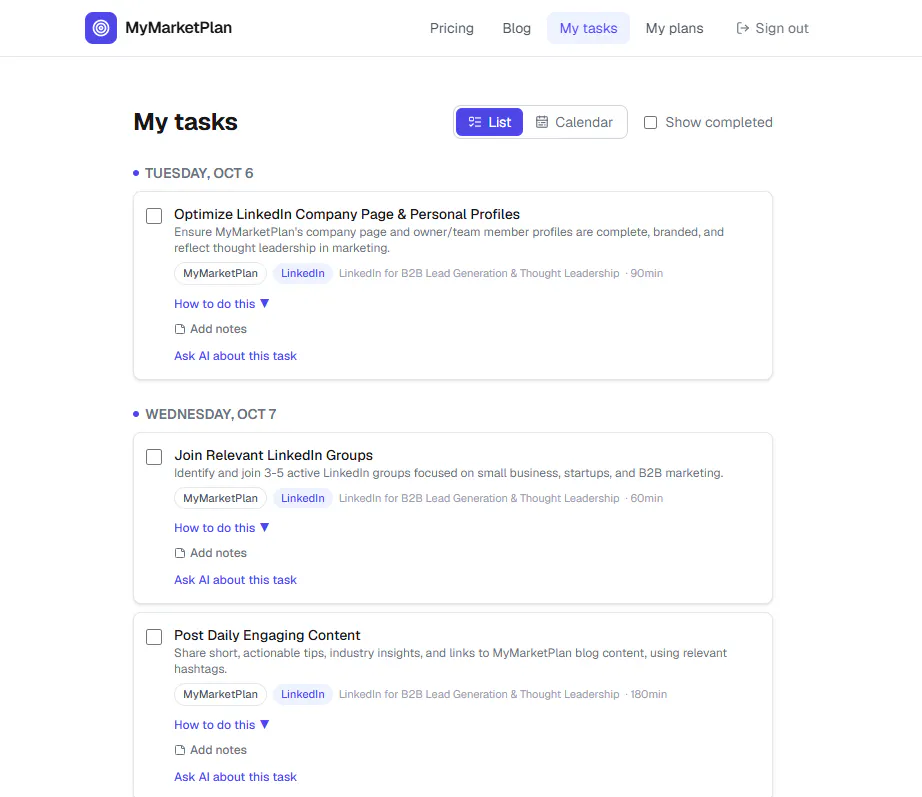The height and width of the screenshot is (797, 922).
Task: Enable the Show completed checkbox
Action: 650,122
